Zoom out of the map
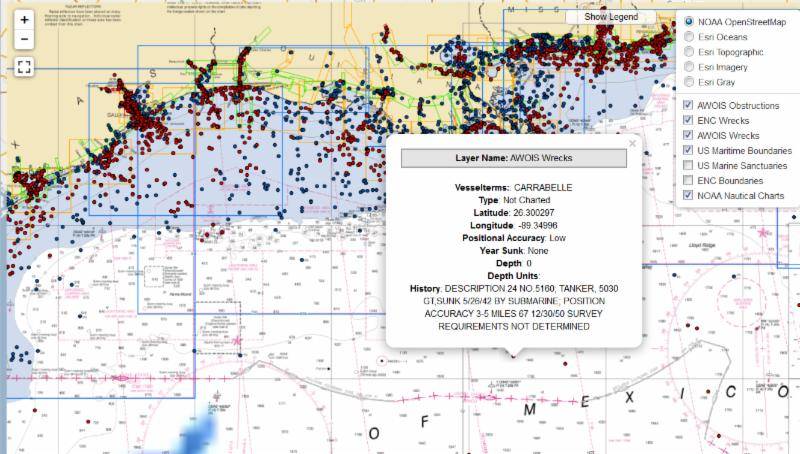The width and height of the screenshot is (800, 454). (x=25, y=40)
